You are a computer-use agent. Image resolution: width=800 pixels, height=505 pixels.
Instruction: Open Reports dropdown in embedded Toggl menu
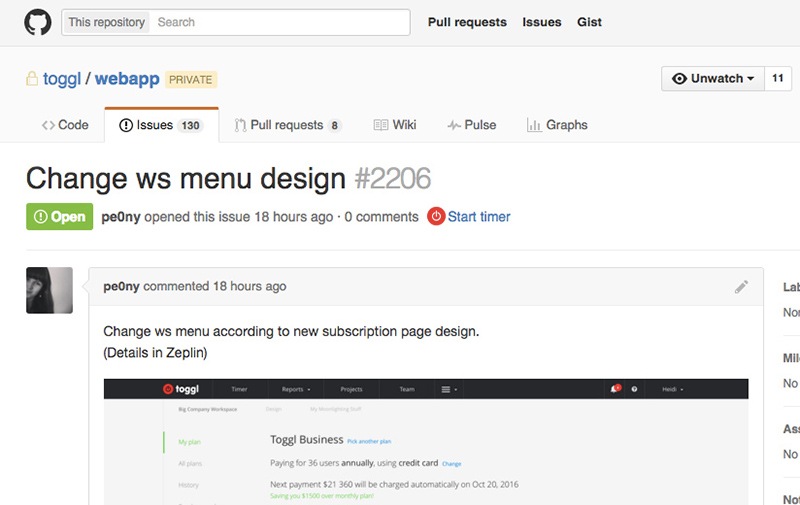[x=296, y=389]
